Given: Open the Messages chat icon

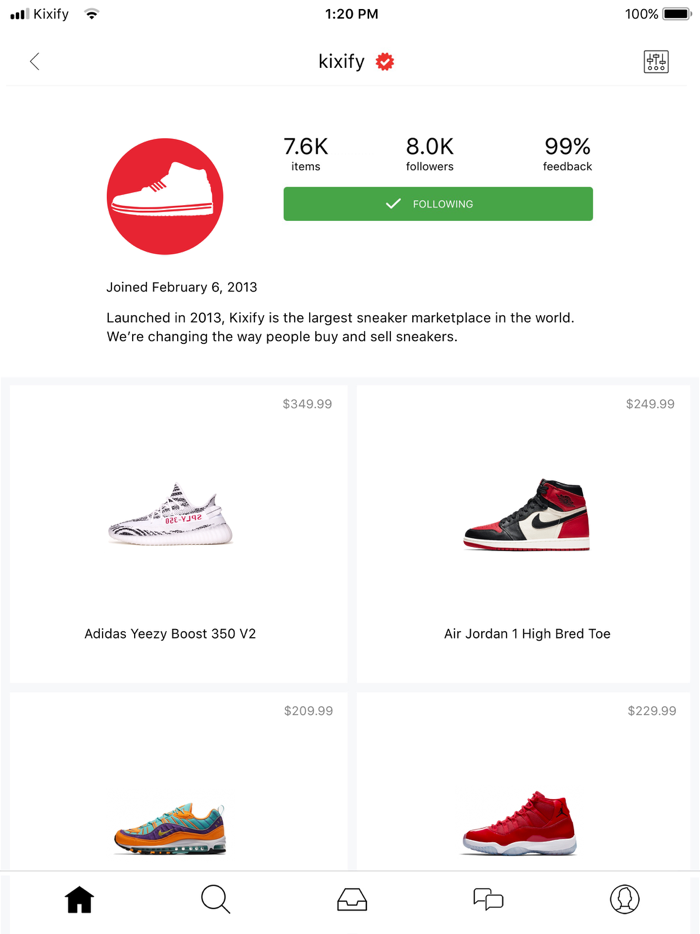Looking at the screenshot, I should 488,899.
